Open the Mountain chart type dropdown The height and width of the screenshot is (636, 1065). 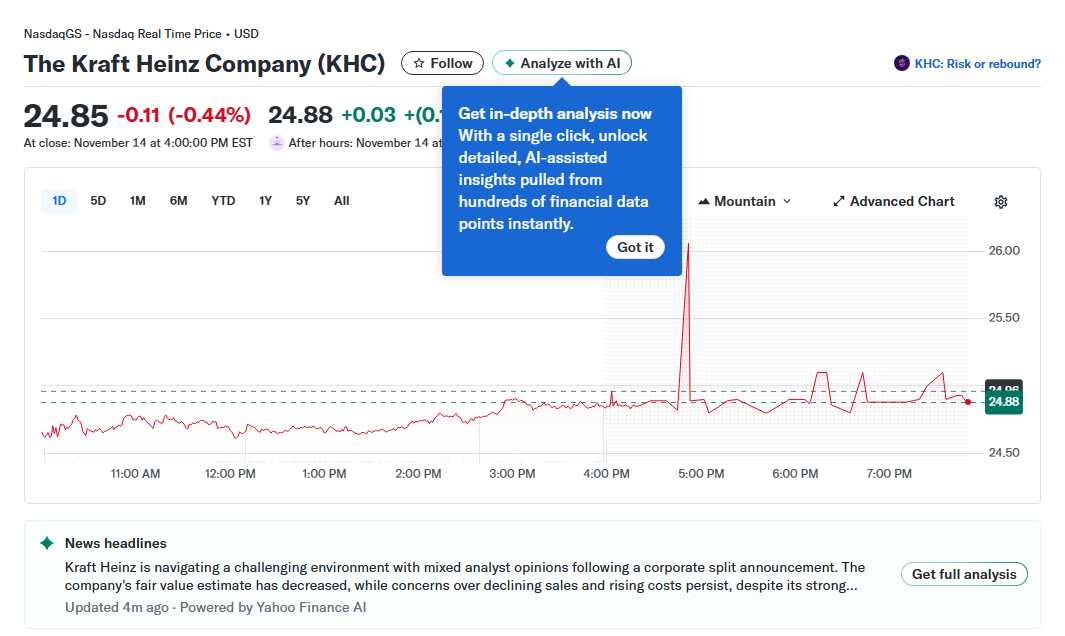pyautogui.click(x=745, y=201)
